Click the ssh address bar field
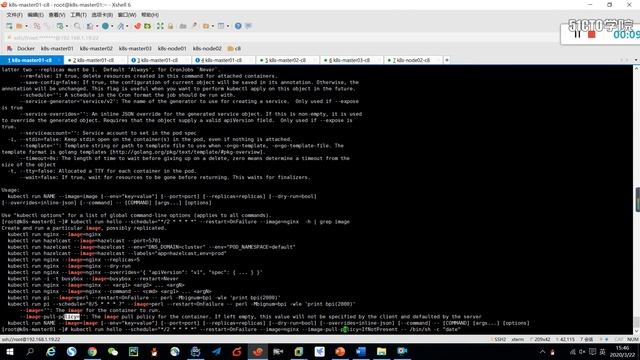This screenshot has height=360, width=640. coord(282,38)
